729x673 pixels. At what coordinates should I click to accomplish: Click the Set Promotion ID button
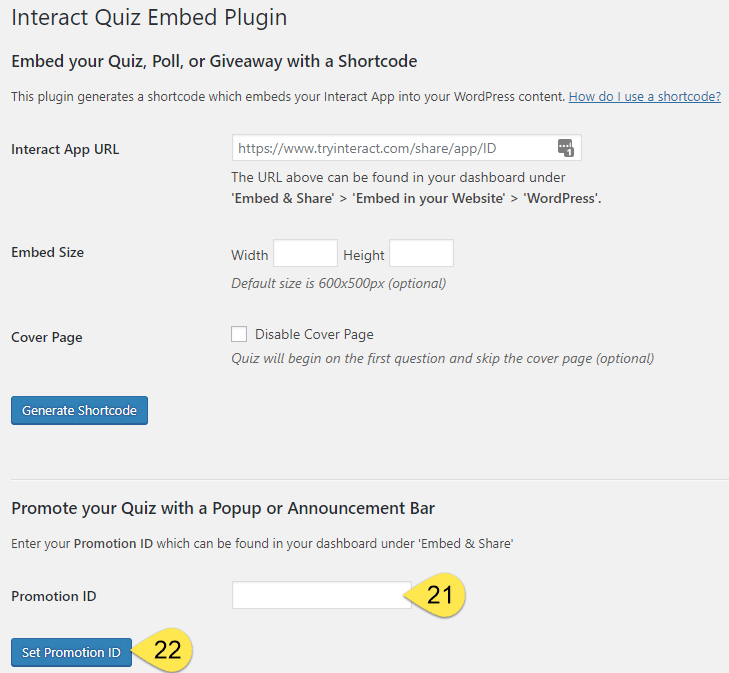71,652
